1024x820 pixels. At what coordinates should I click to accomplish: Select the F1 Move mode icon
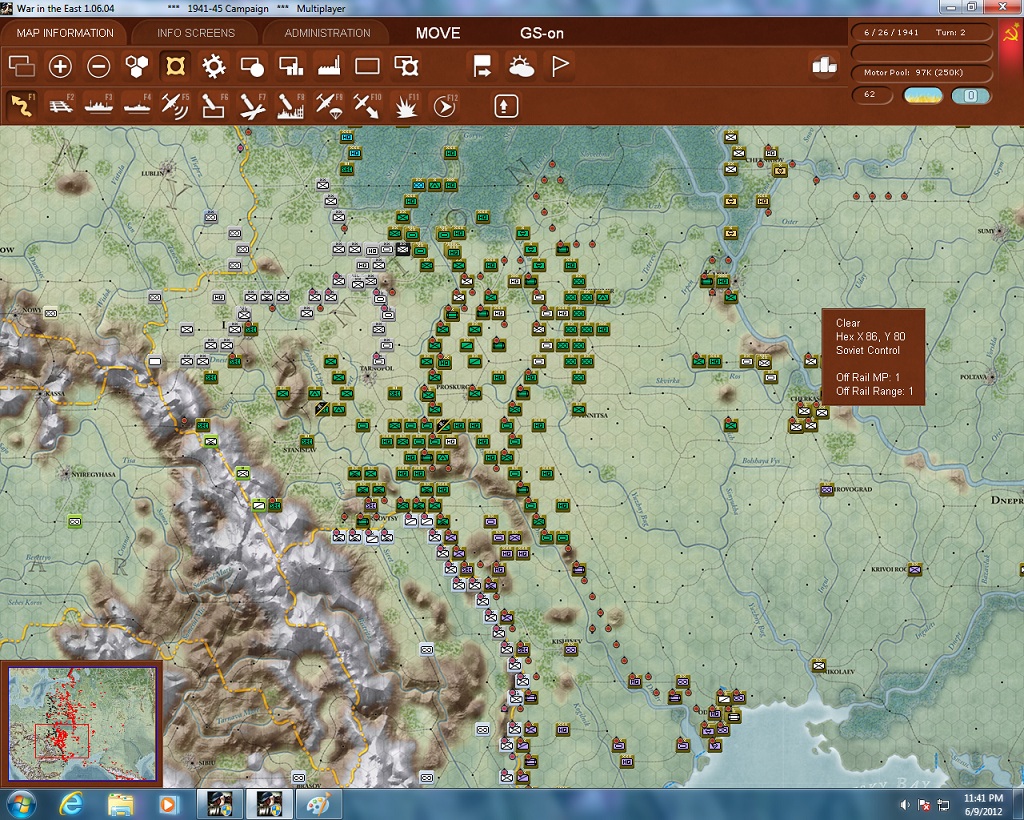click(x=22, y=106)
